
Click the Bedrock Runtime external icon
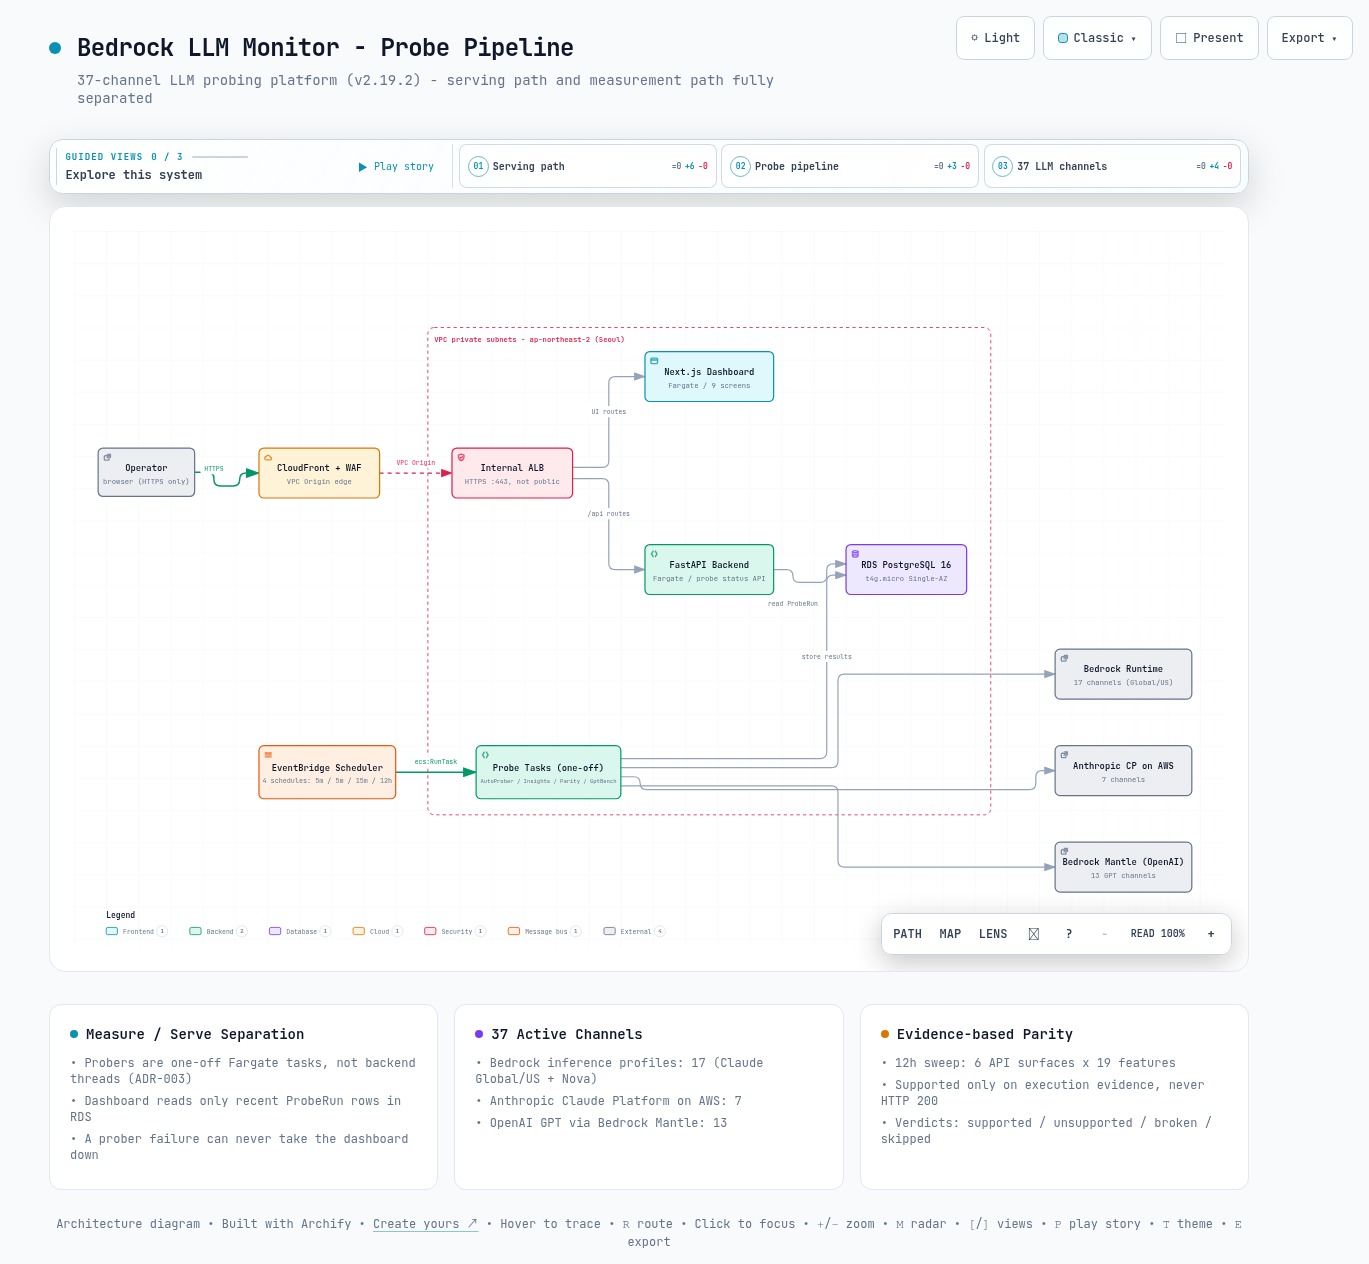(1064, 658)
